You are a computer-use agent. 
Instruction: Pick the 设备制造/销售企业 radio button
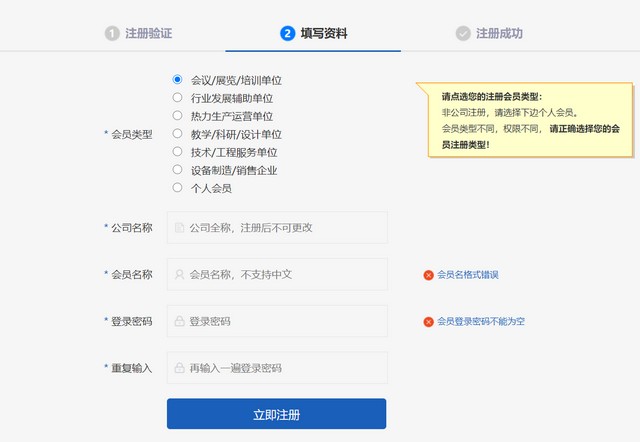177,169
